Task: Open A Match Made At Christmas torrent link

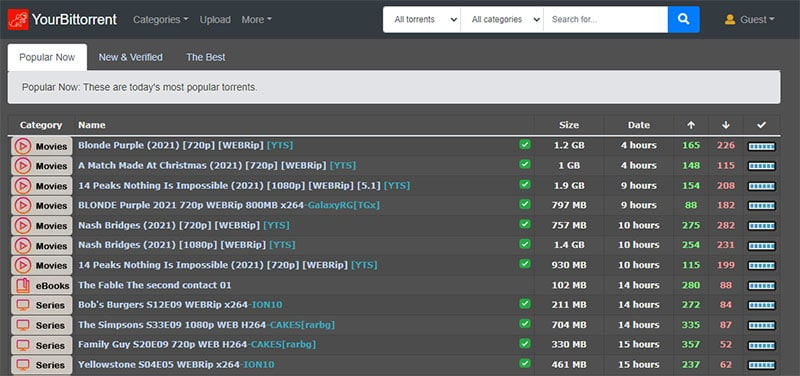Action: tap(217, 165)
